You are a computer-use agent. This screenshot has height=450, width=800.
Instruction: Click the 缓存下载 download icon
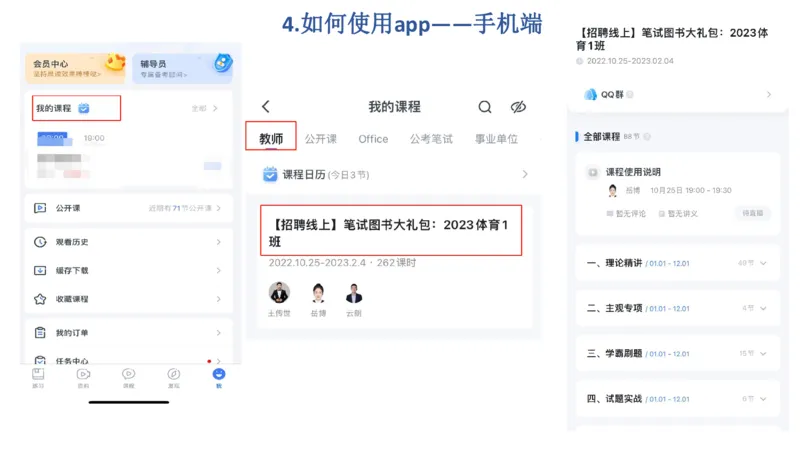pos(40,270)
